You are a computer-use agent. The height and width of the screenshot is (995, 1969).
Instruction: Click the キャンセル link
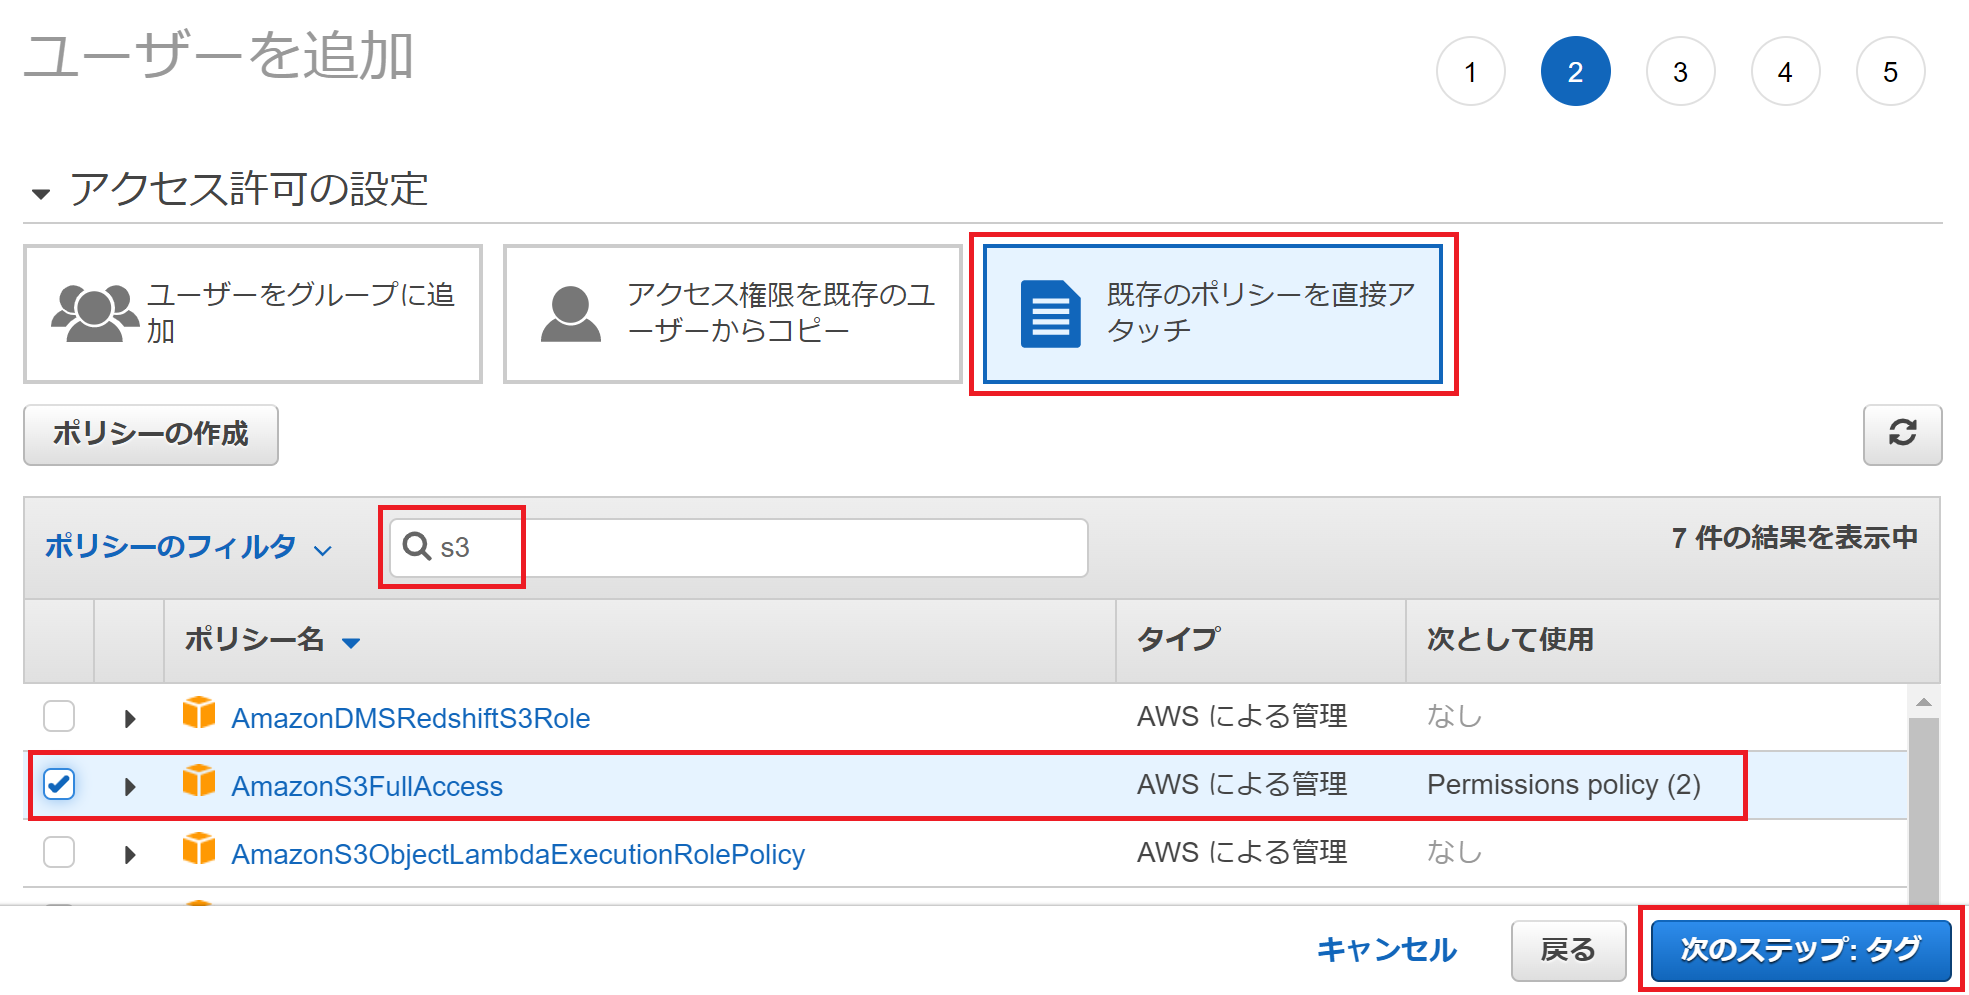tap(1387, 950)
